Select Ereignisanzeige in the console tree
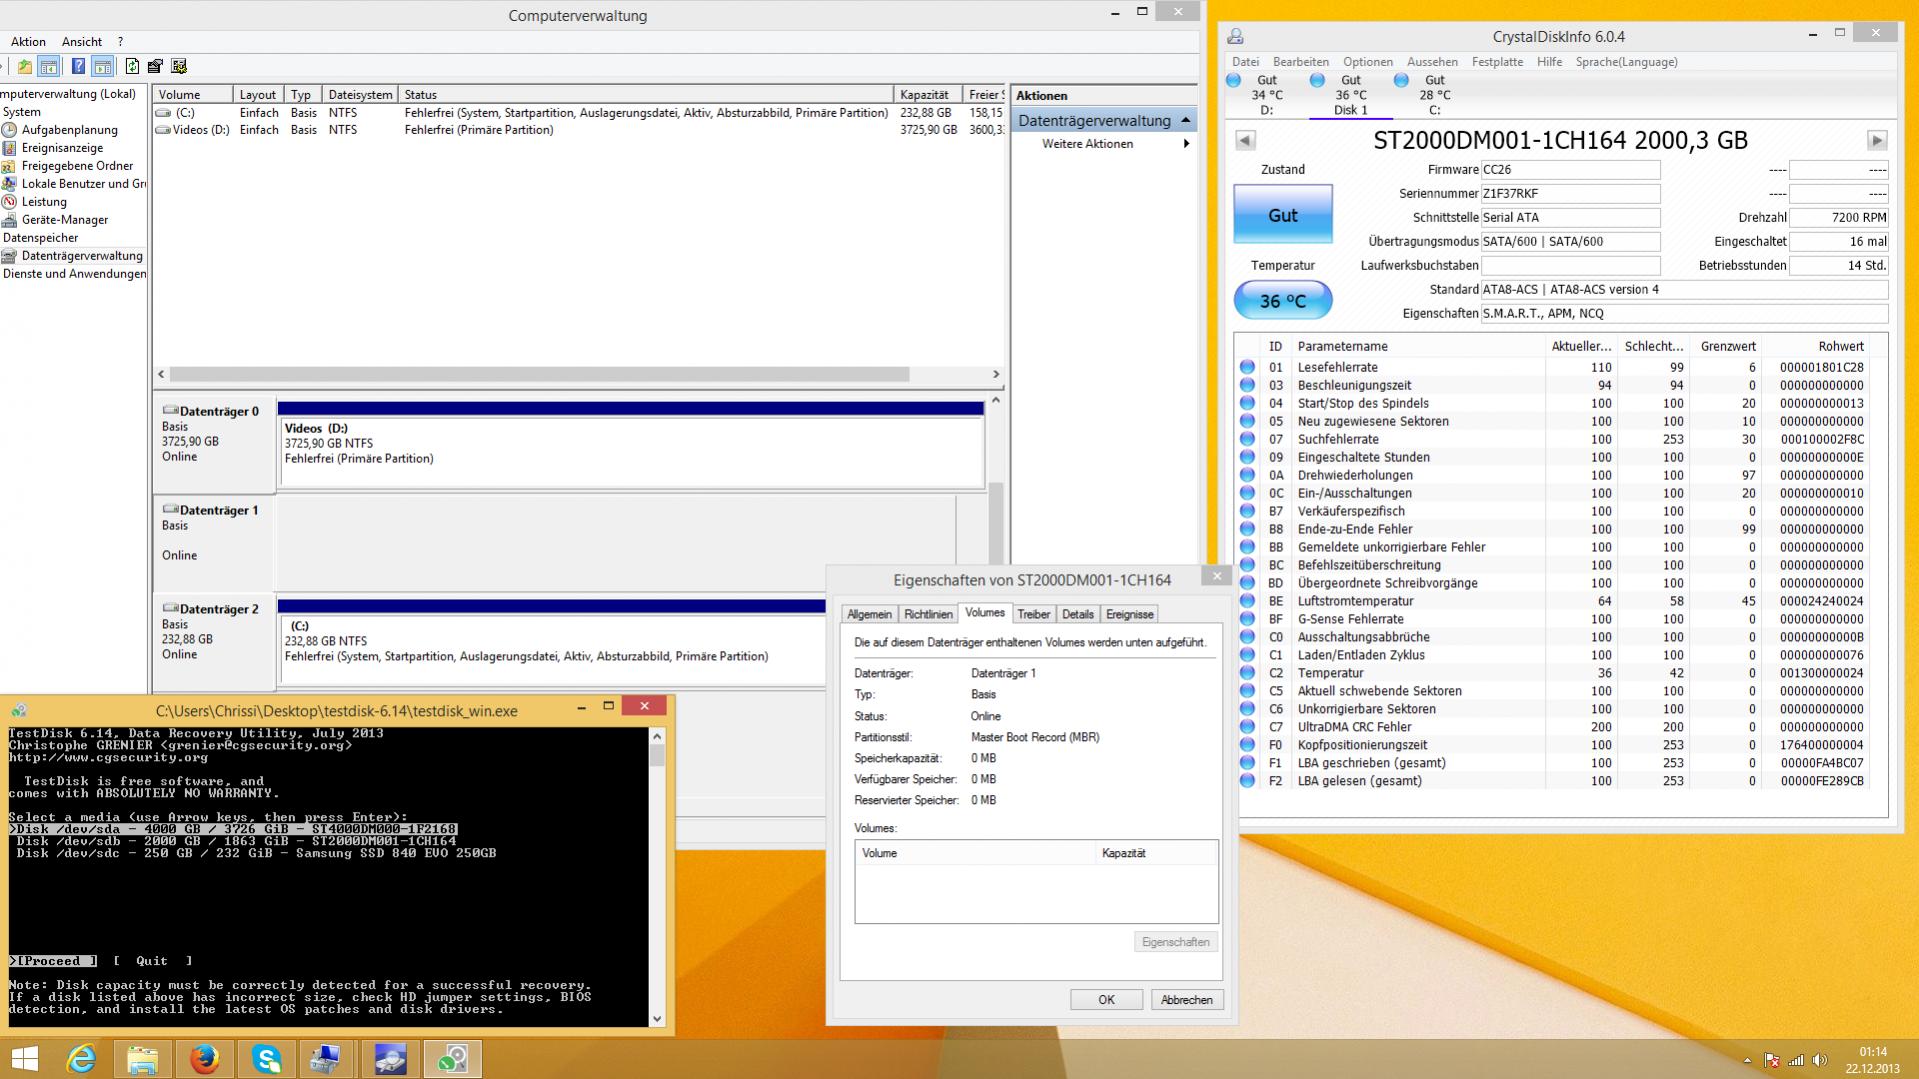1919x1079 pixels. [62, 148]
